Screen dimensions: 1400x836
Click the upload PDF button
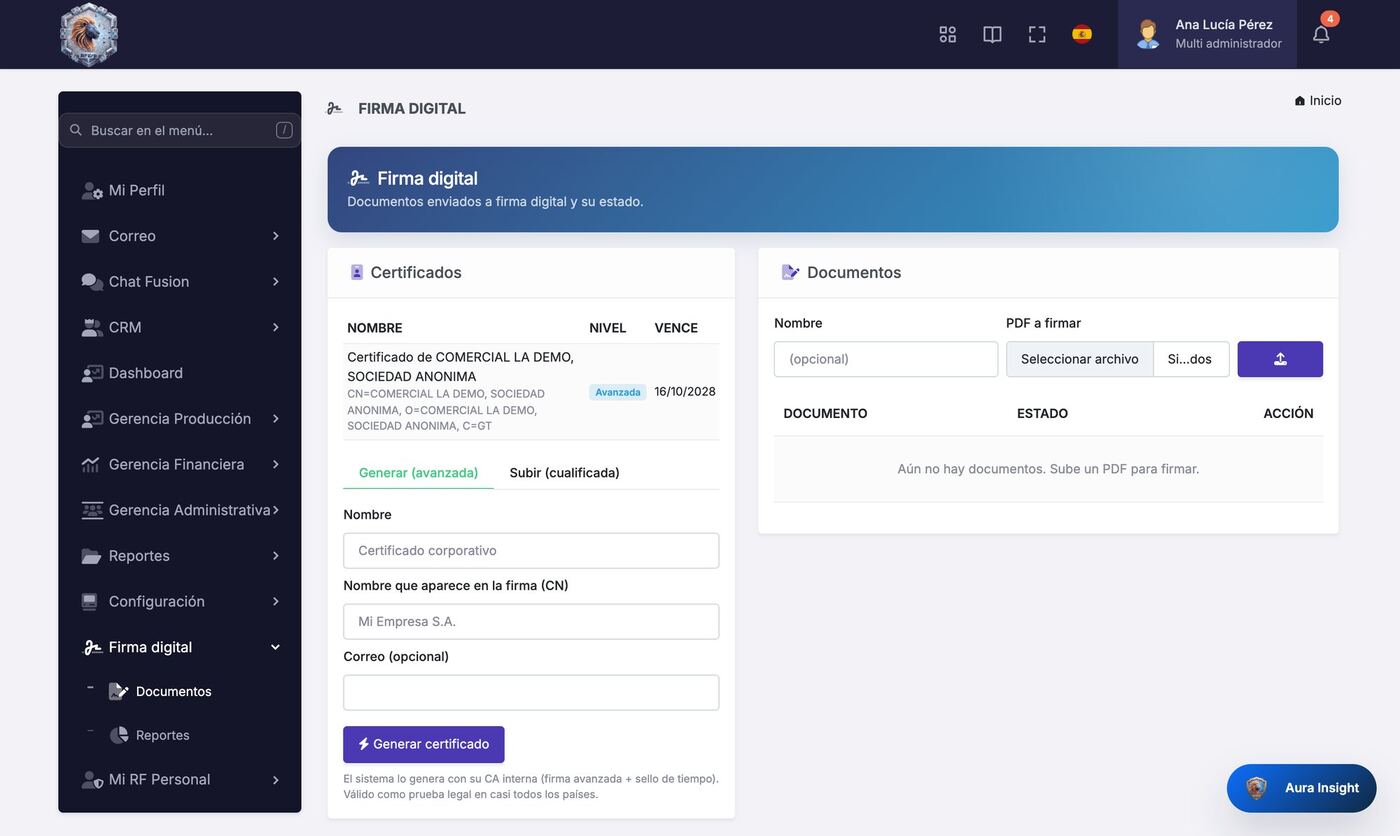pyautogui.click(x=1280, y=359)
